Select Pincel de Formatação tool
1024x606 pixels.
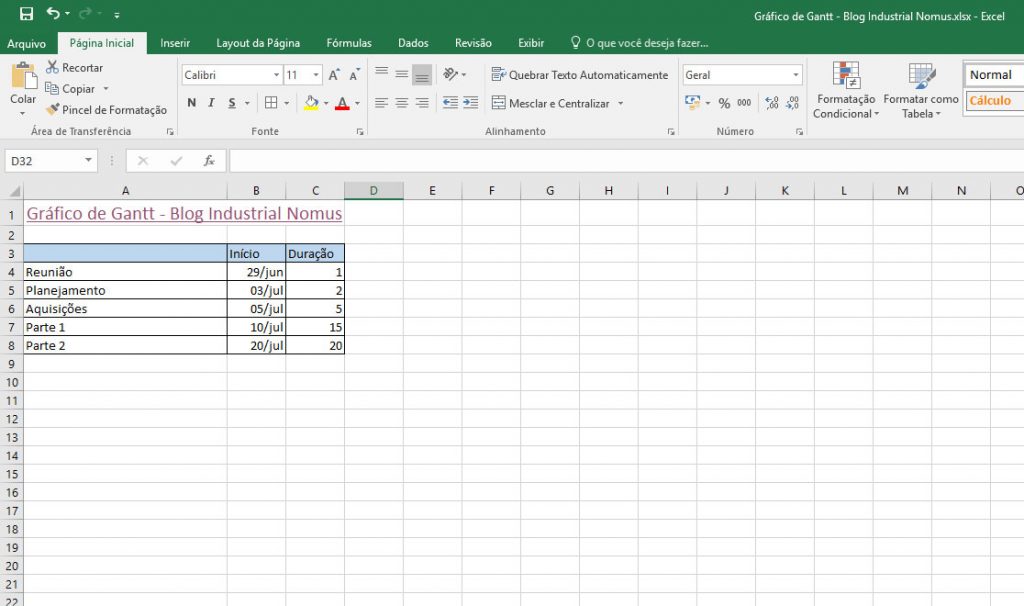click(x=106, y=110)
